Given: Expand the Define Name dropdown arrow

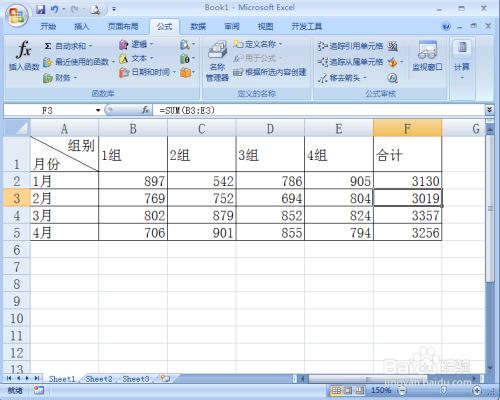Looking at the screenshot, I should tap(281, 44).
